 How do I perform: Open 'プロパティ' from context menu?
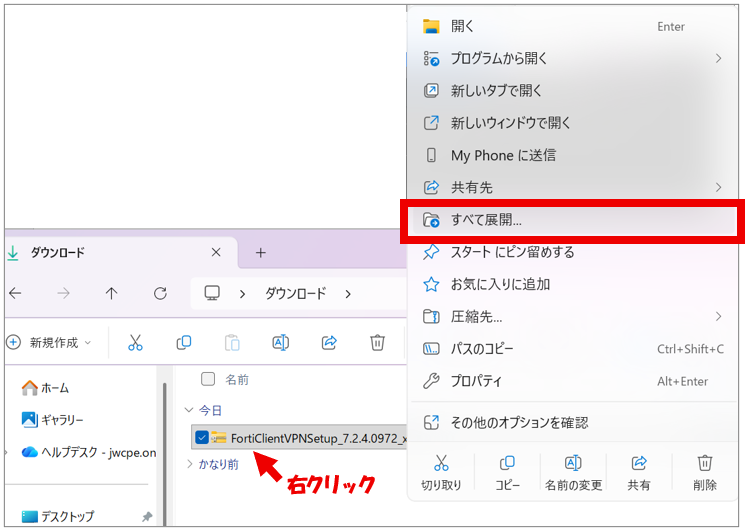click(x=573, y=381)
